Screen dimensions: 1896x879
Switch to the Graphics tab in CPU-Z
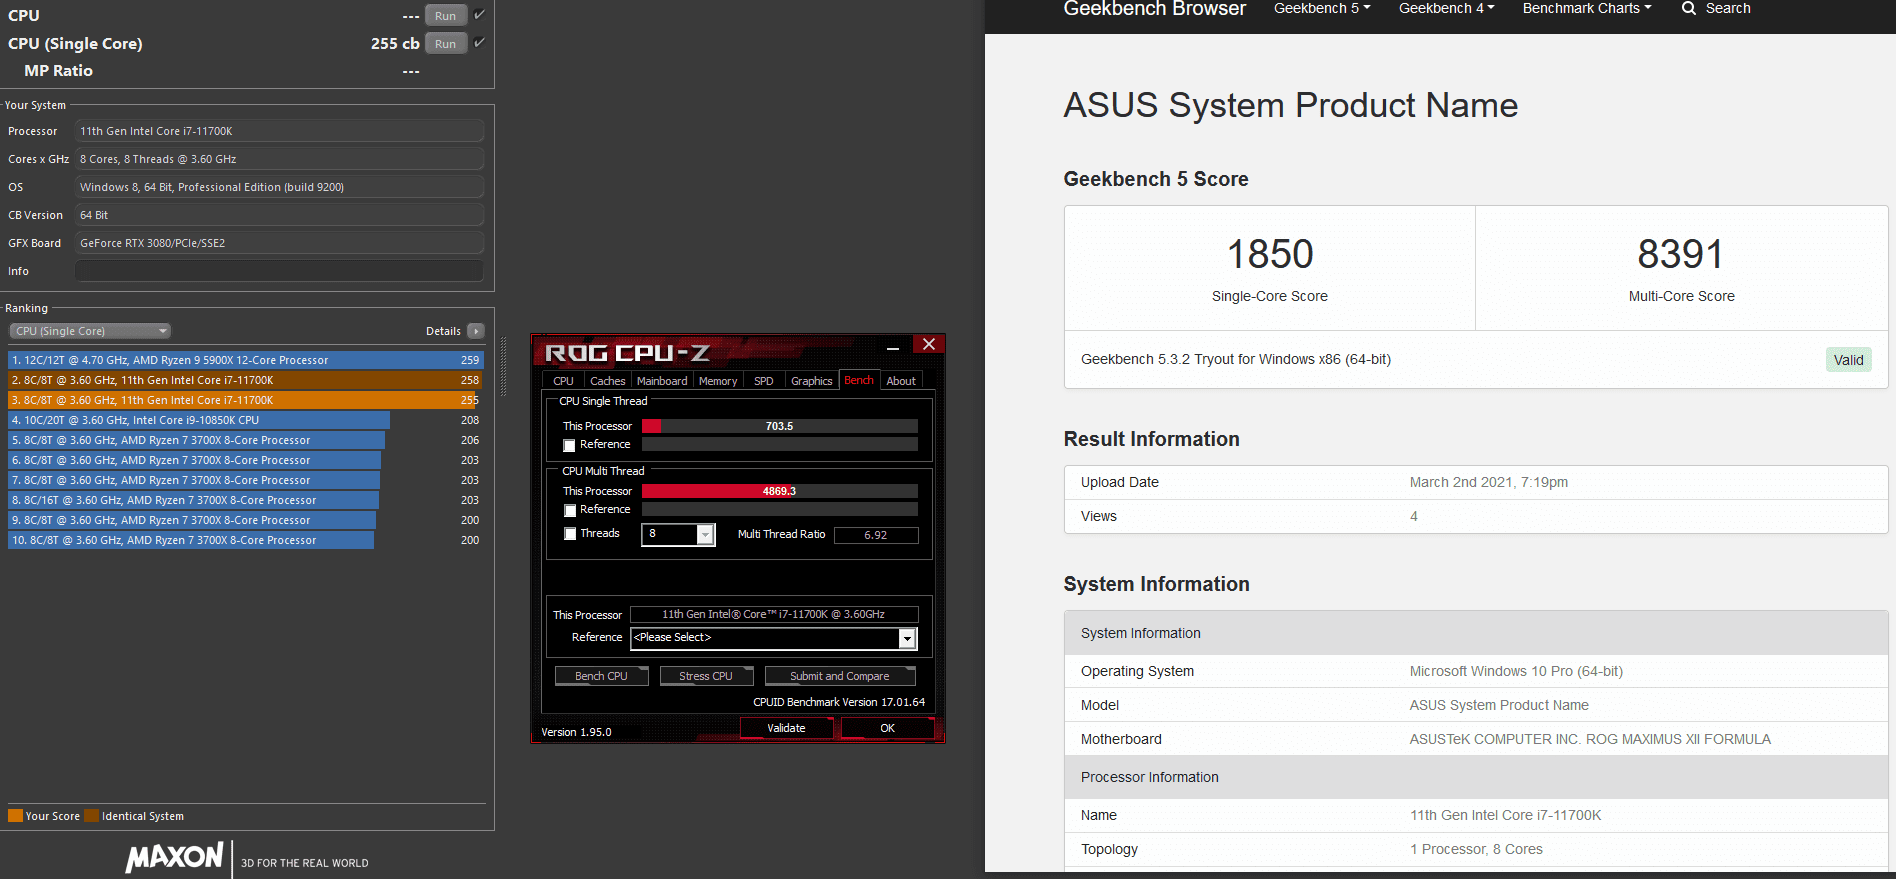point(811,381)
